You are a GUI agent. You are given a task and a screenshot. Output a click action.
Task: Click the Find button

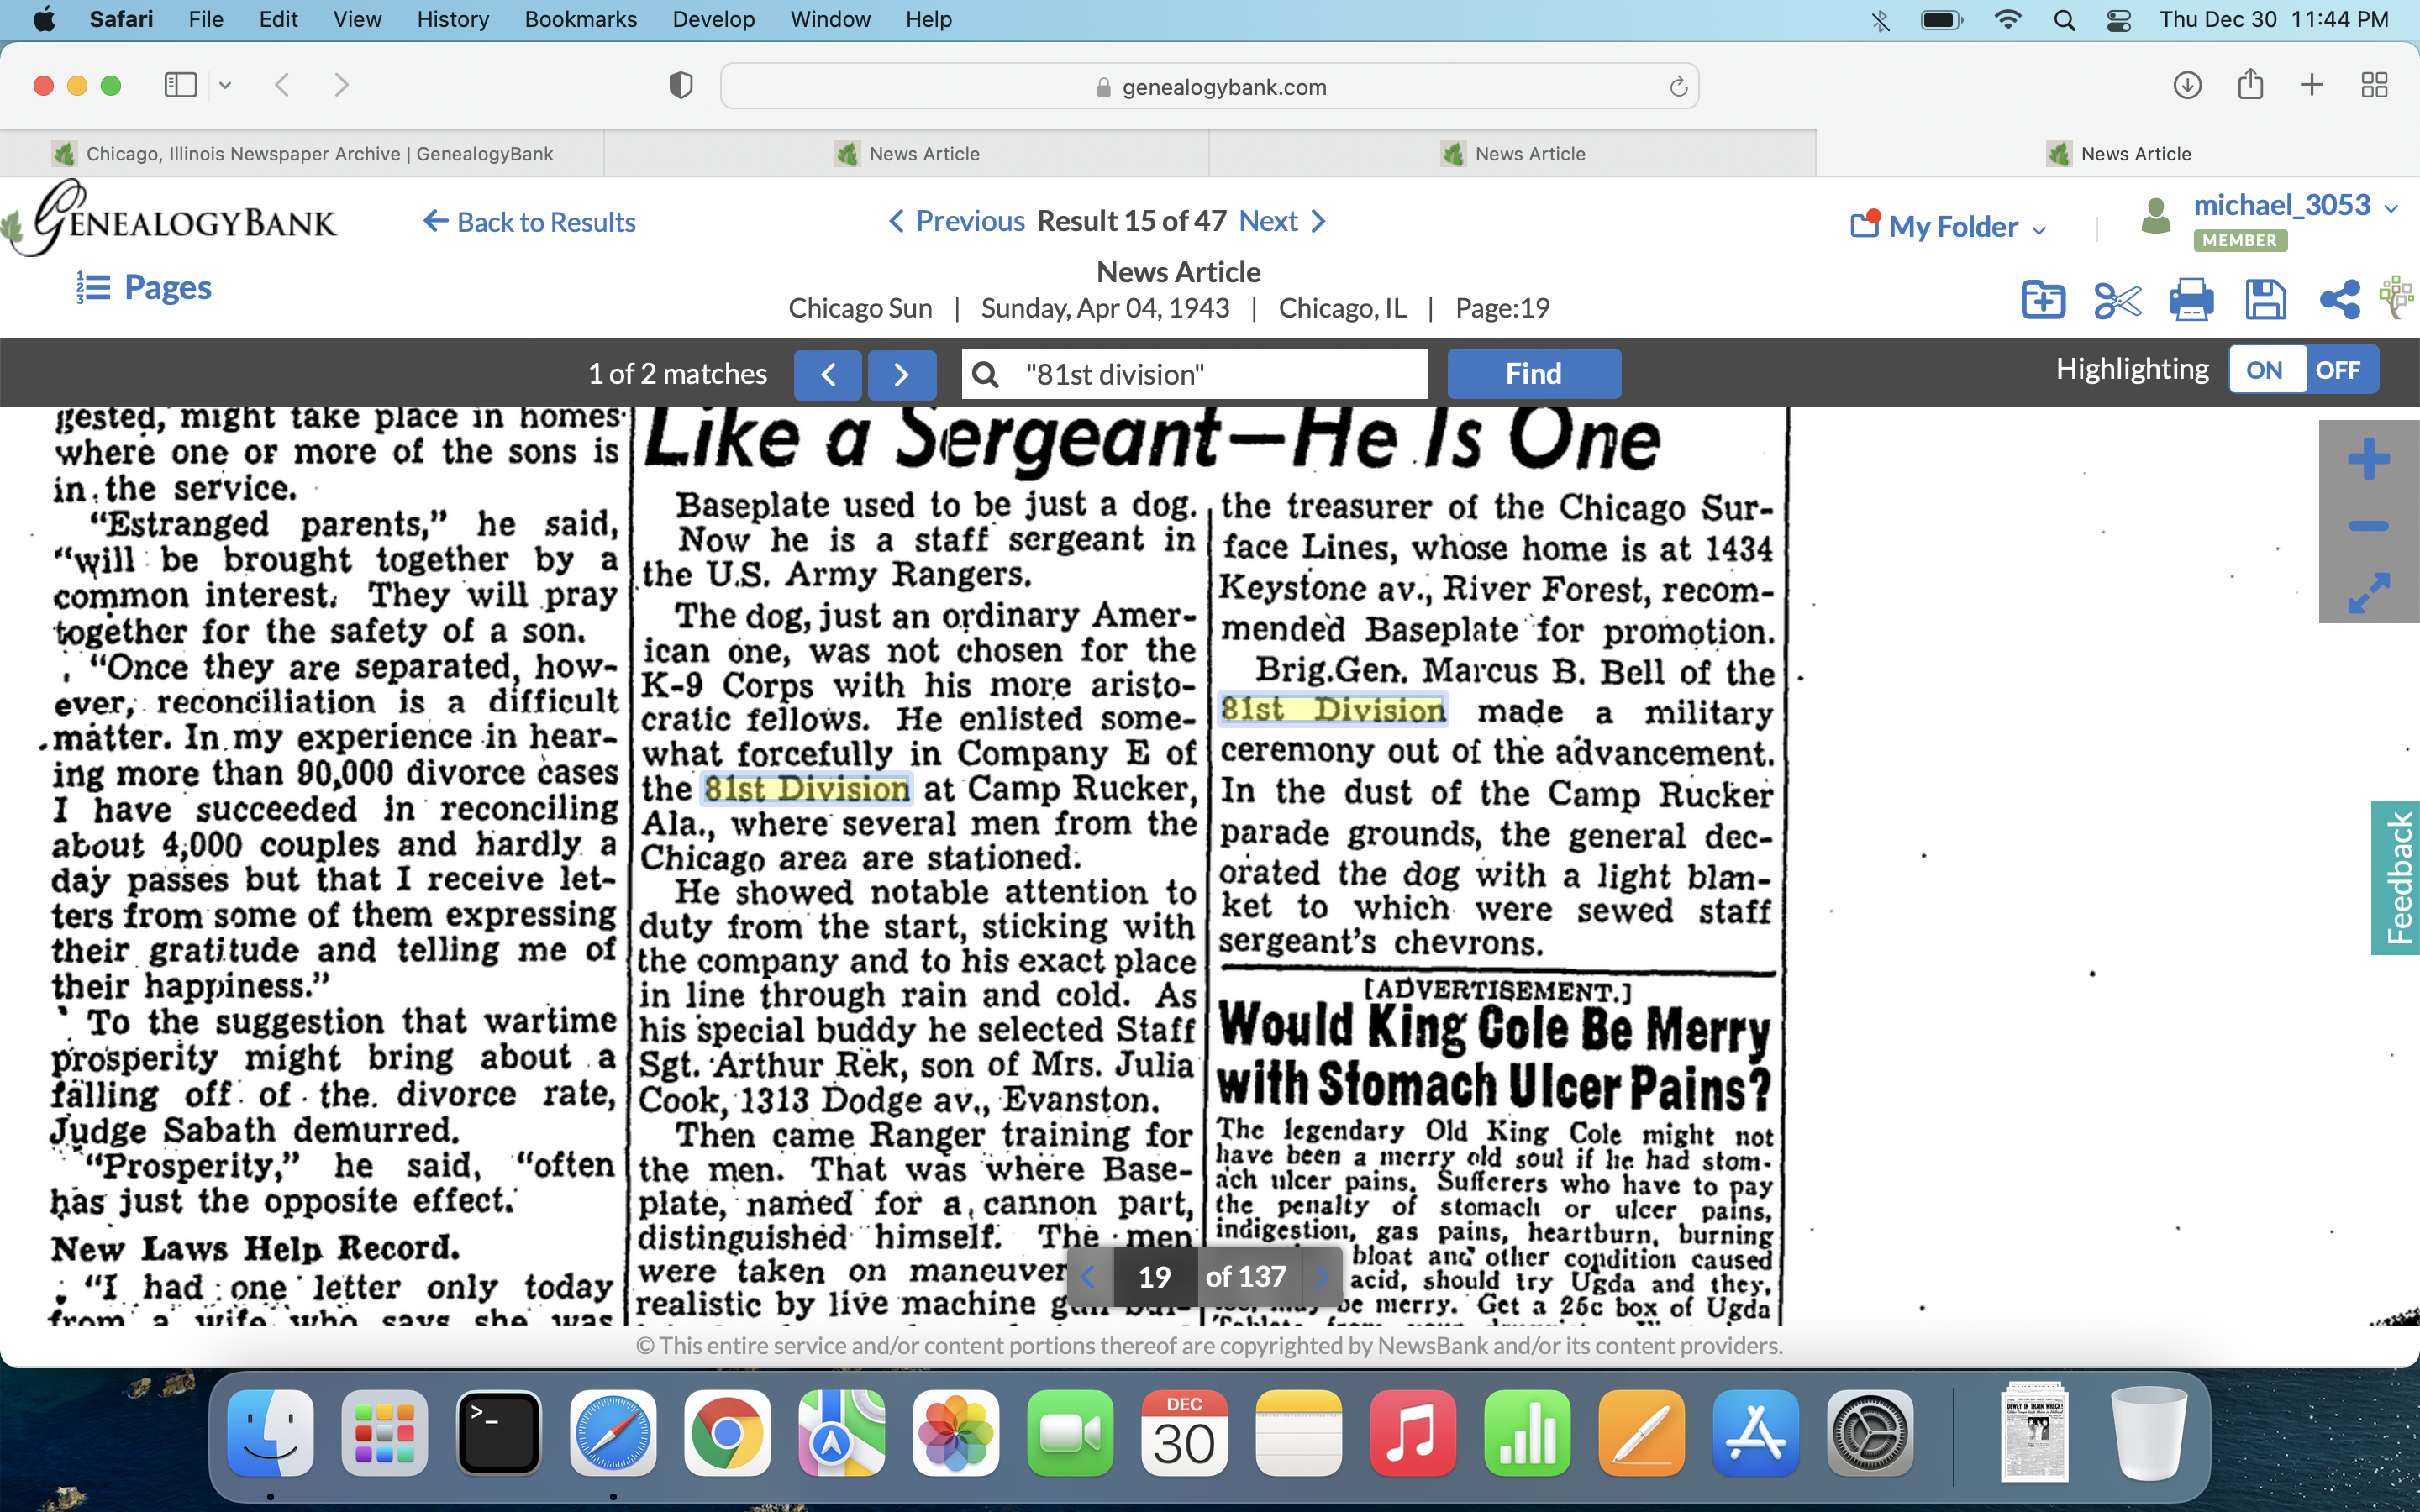pyautogui.click(x=1533, y=374)
